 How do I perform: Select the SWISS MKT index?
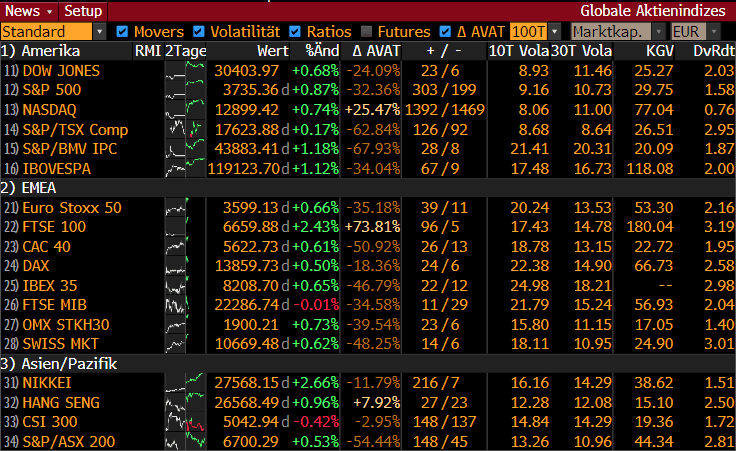[61, 344]
